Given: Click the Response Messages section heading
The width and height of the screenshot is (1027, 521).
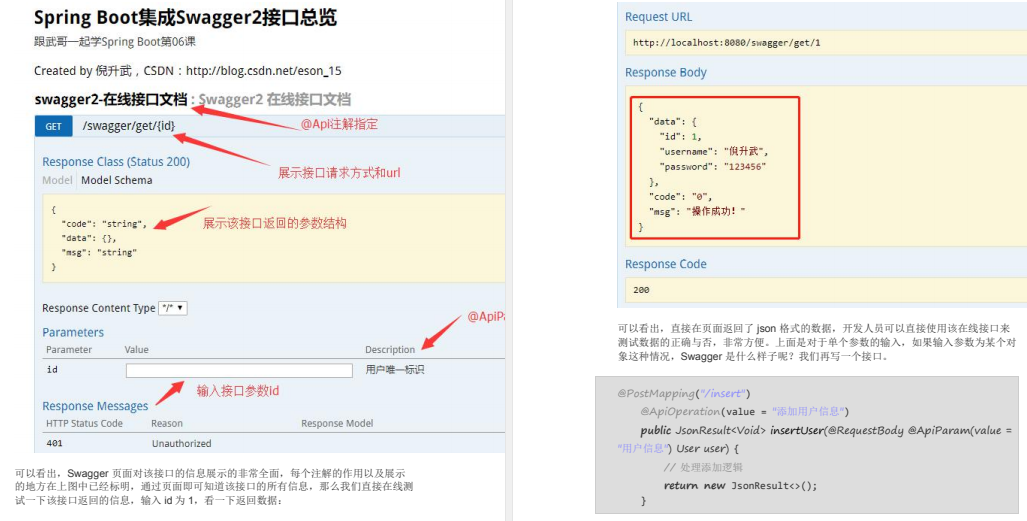Looking at the screenshot, I should [96, 406].
